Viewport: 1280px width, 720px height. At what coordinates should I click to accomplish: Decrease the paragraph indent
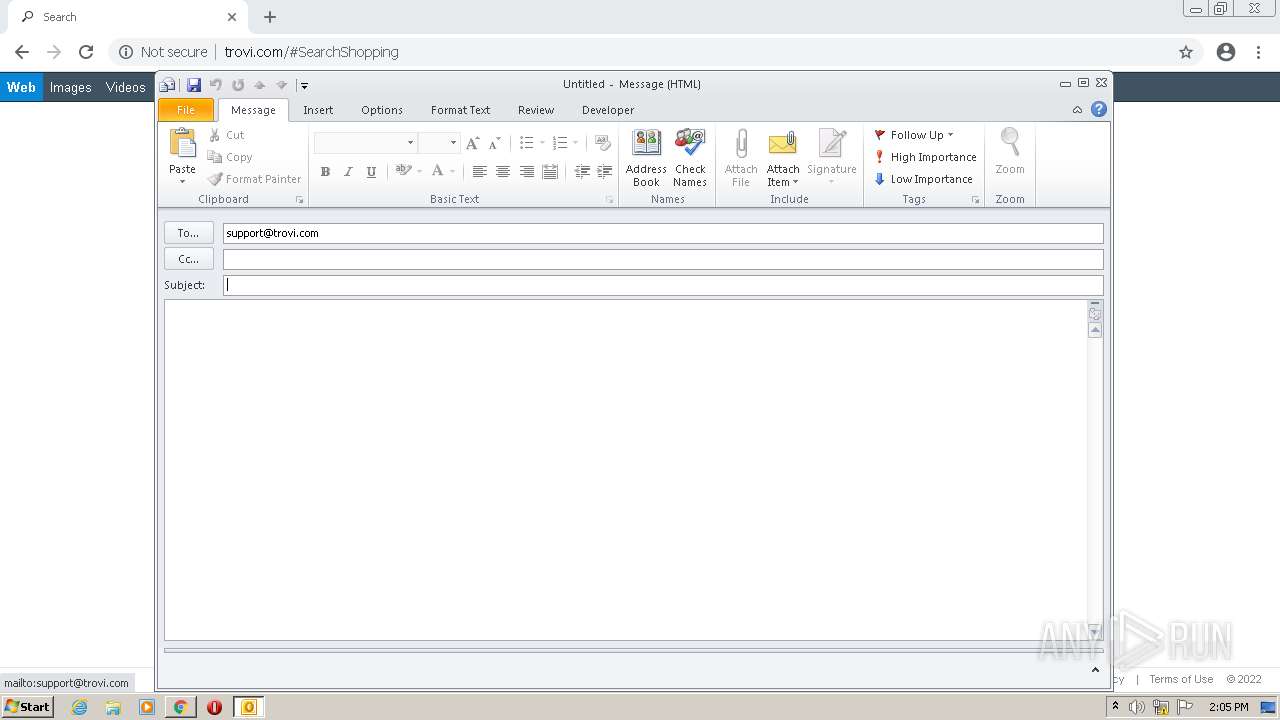click(x=582, y=172)
